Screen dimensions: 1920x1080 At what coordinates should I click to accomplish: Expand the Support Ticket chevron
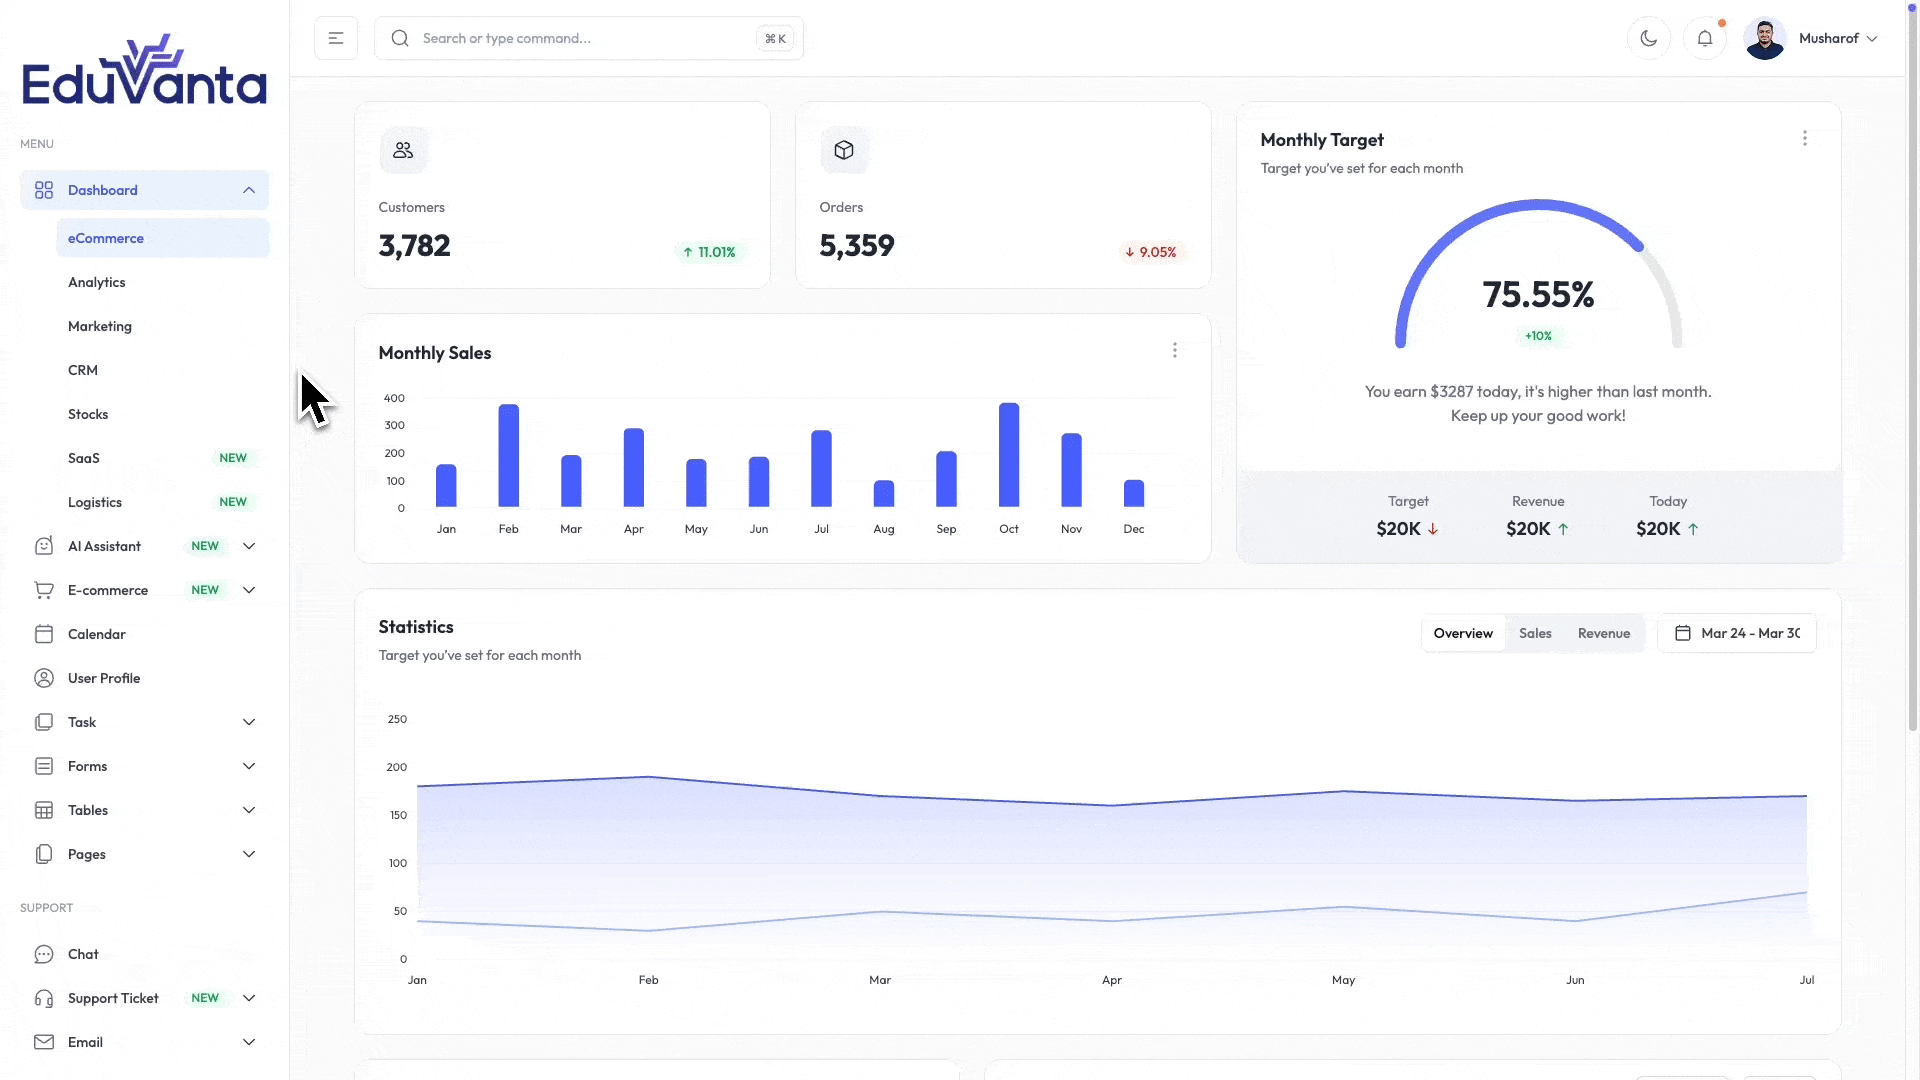pos(249,998)
